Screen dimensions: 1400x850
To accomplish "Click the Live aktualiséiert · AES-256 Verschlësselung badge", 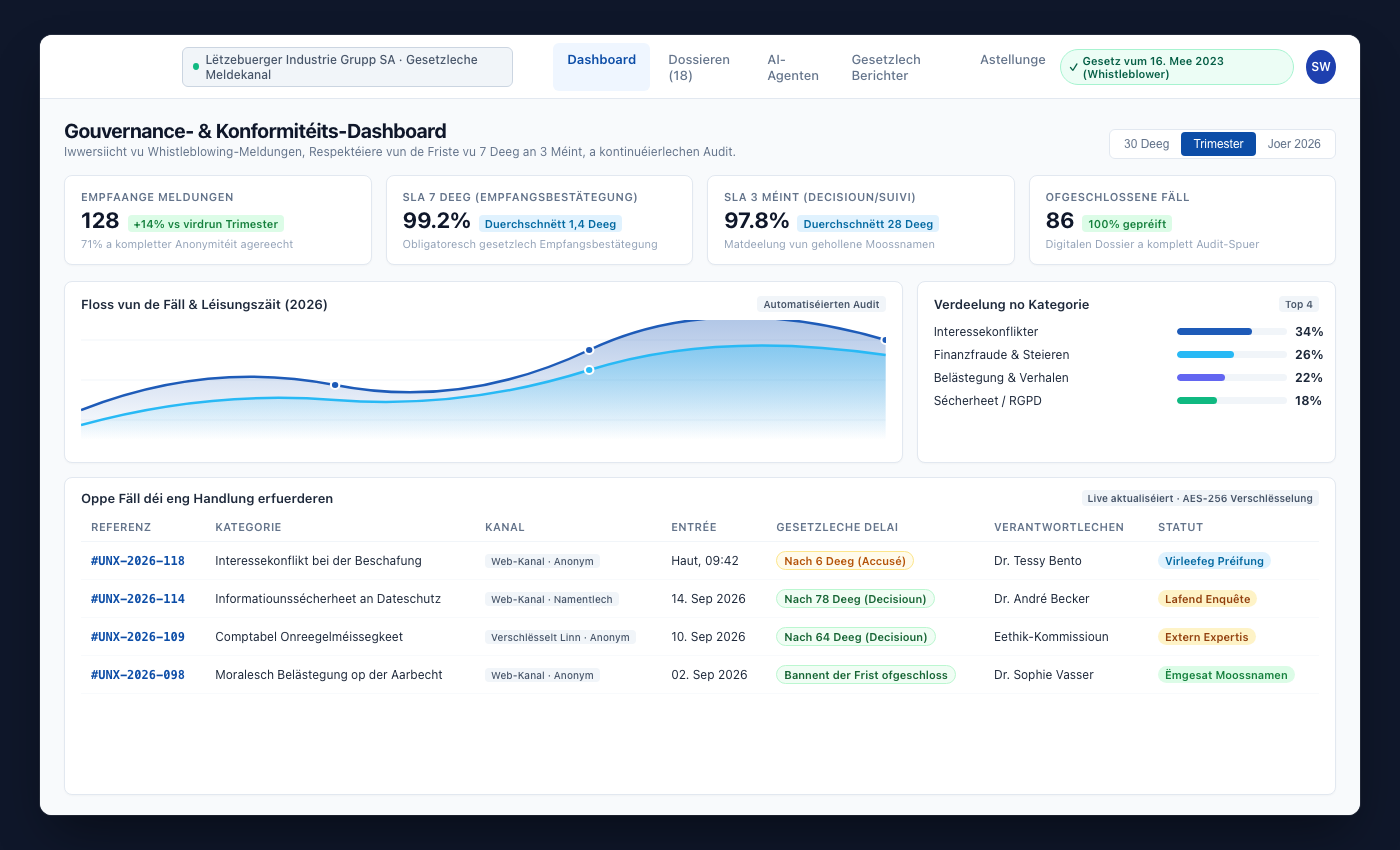I will 1200,498.
